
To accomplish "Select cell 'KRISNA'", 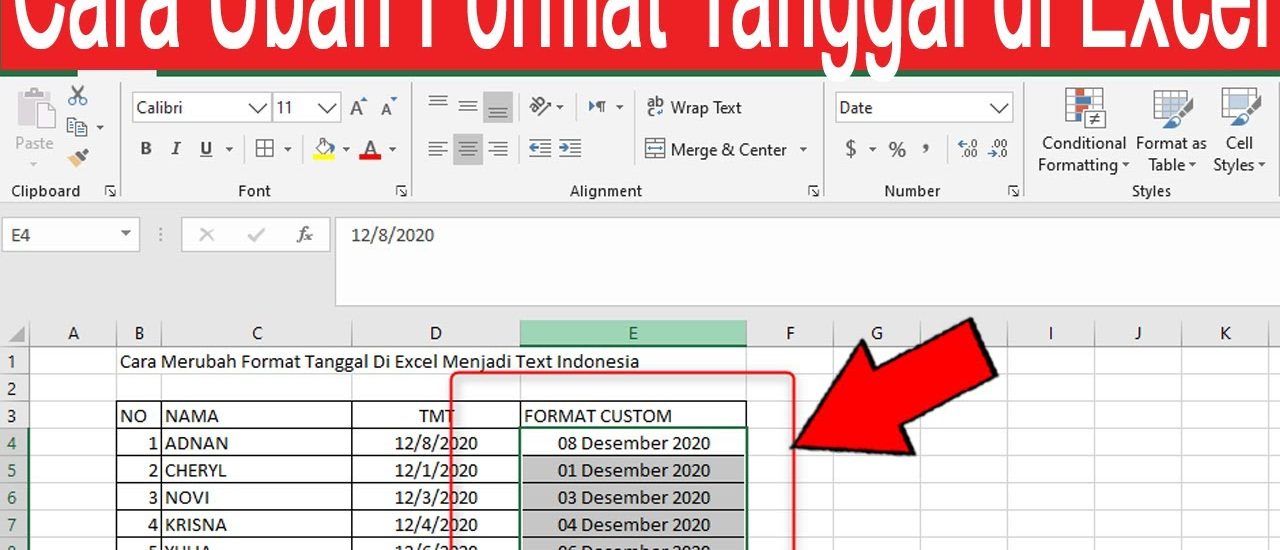I will pyautogui.click(x=256, y=524).
